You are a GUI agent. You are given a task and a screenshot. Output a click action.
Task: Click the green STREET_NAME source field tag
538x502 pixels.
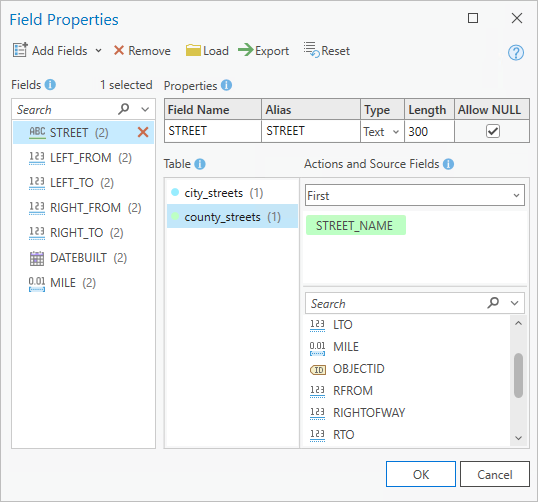pos(356,225)
